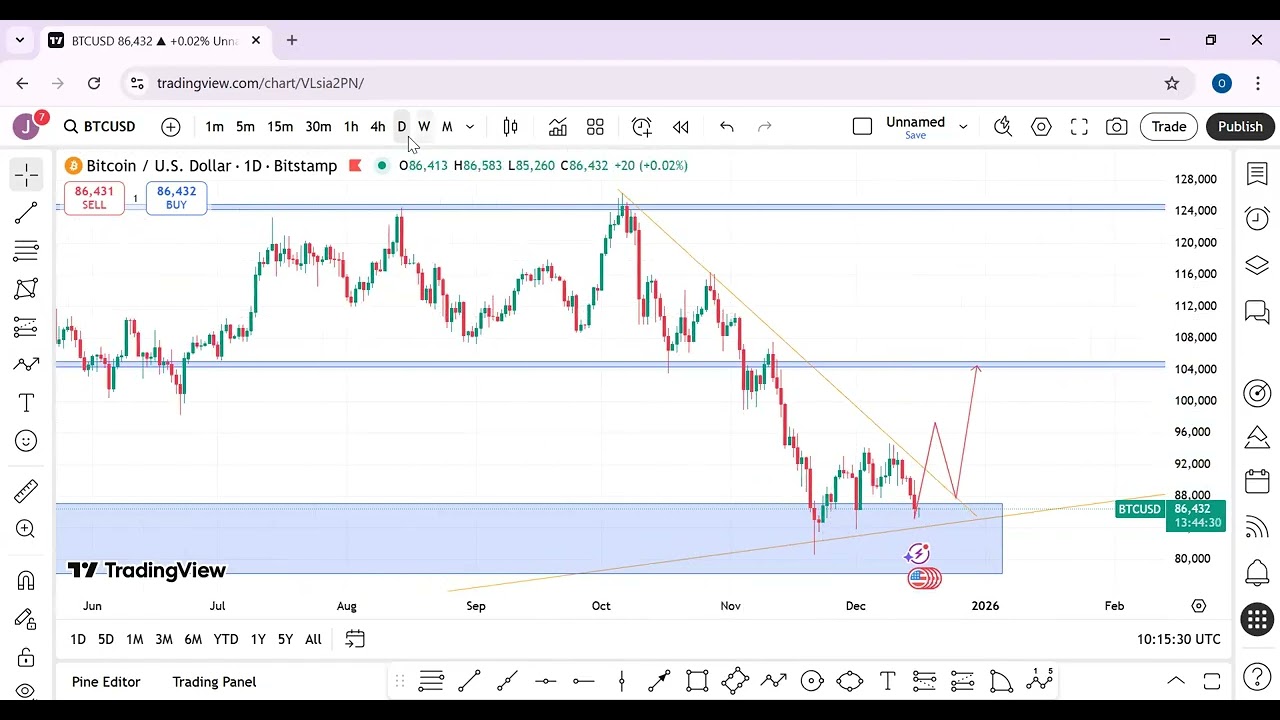The height and width of the screenshot is (720, 1280).
Task: Open the emoji icons tool
Action: click(x=26, y=441)
